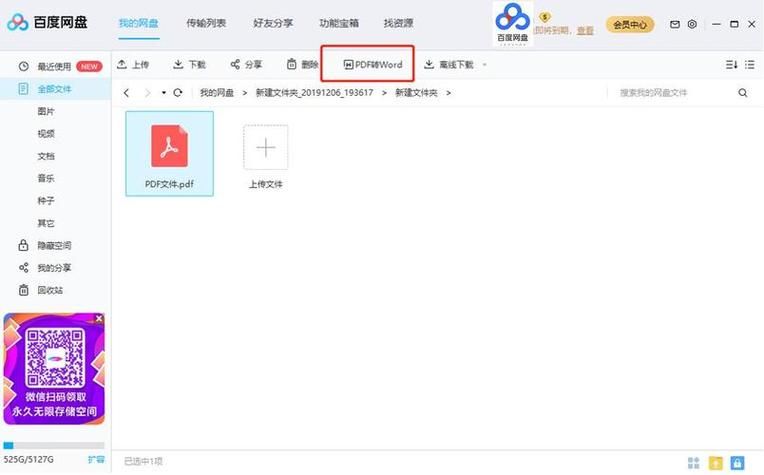
Task: Open the settings gear icon
Action: [692, 24]
